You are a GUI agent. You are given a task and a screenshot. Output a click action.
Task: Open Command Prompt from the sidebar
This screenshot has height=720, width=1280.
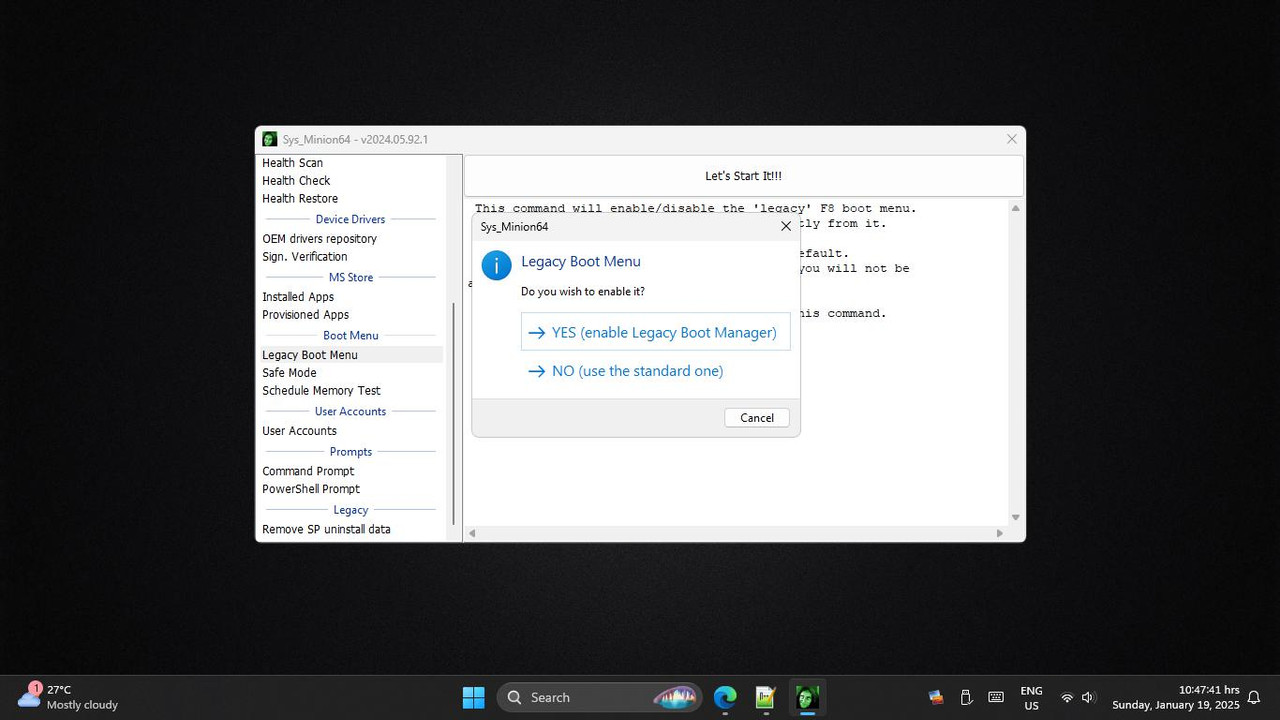pos(308,470)
